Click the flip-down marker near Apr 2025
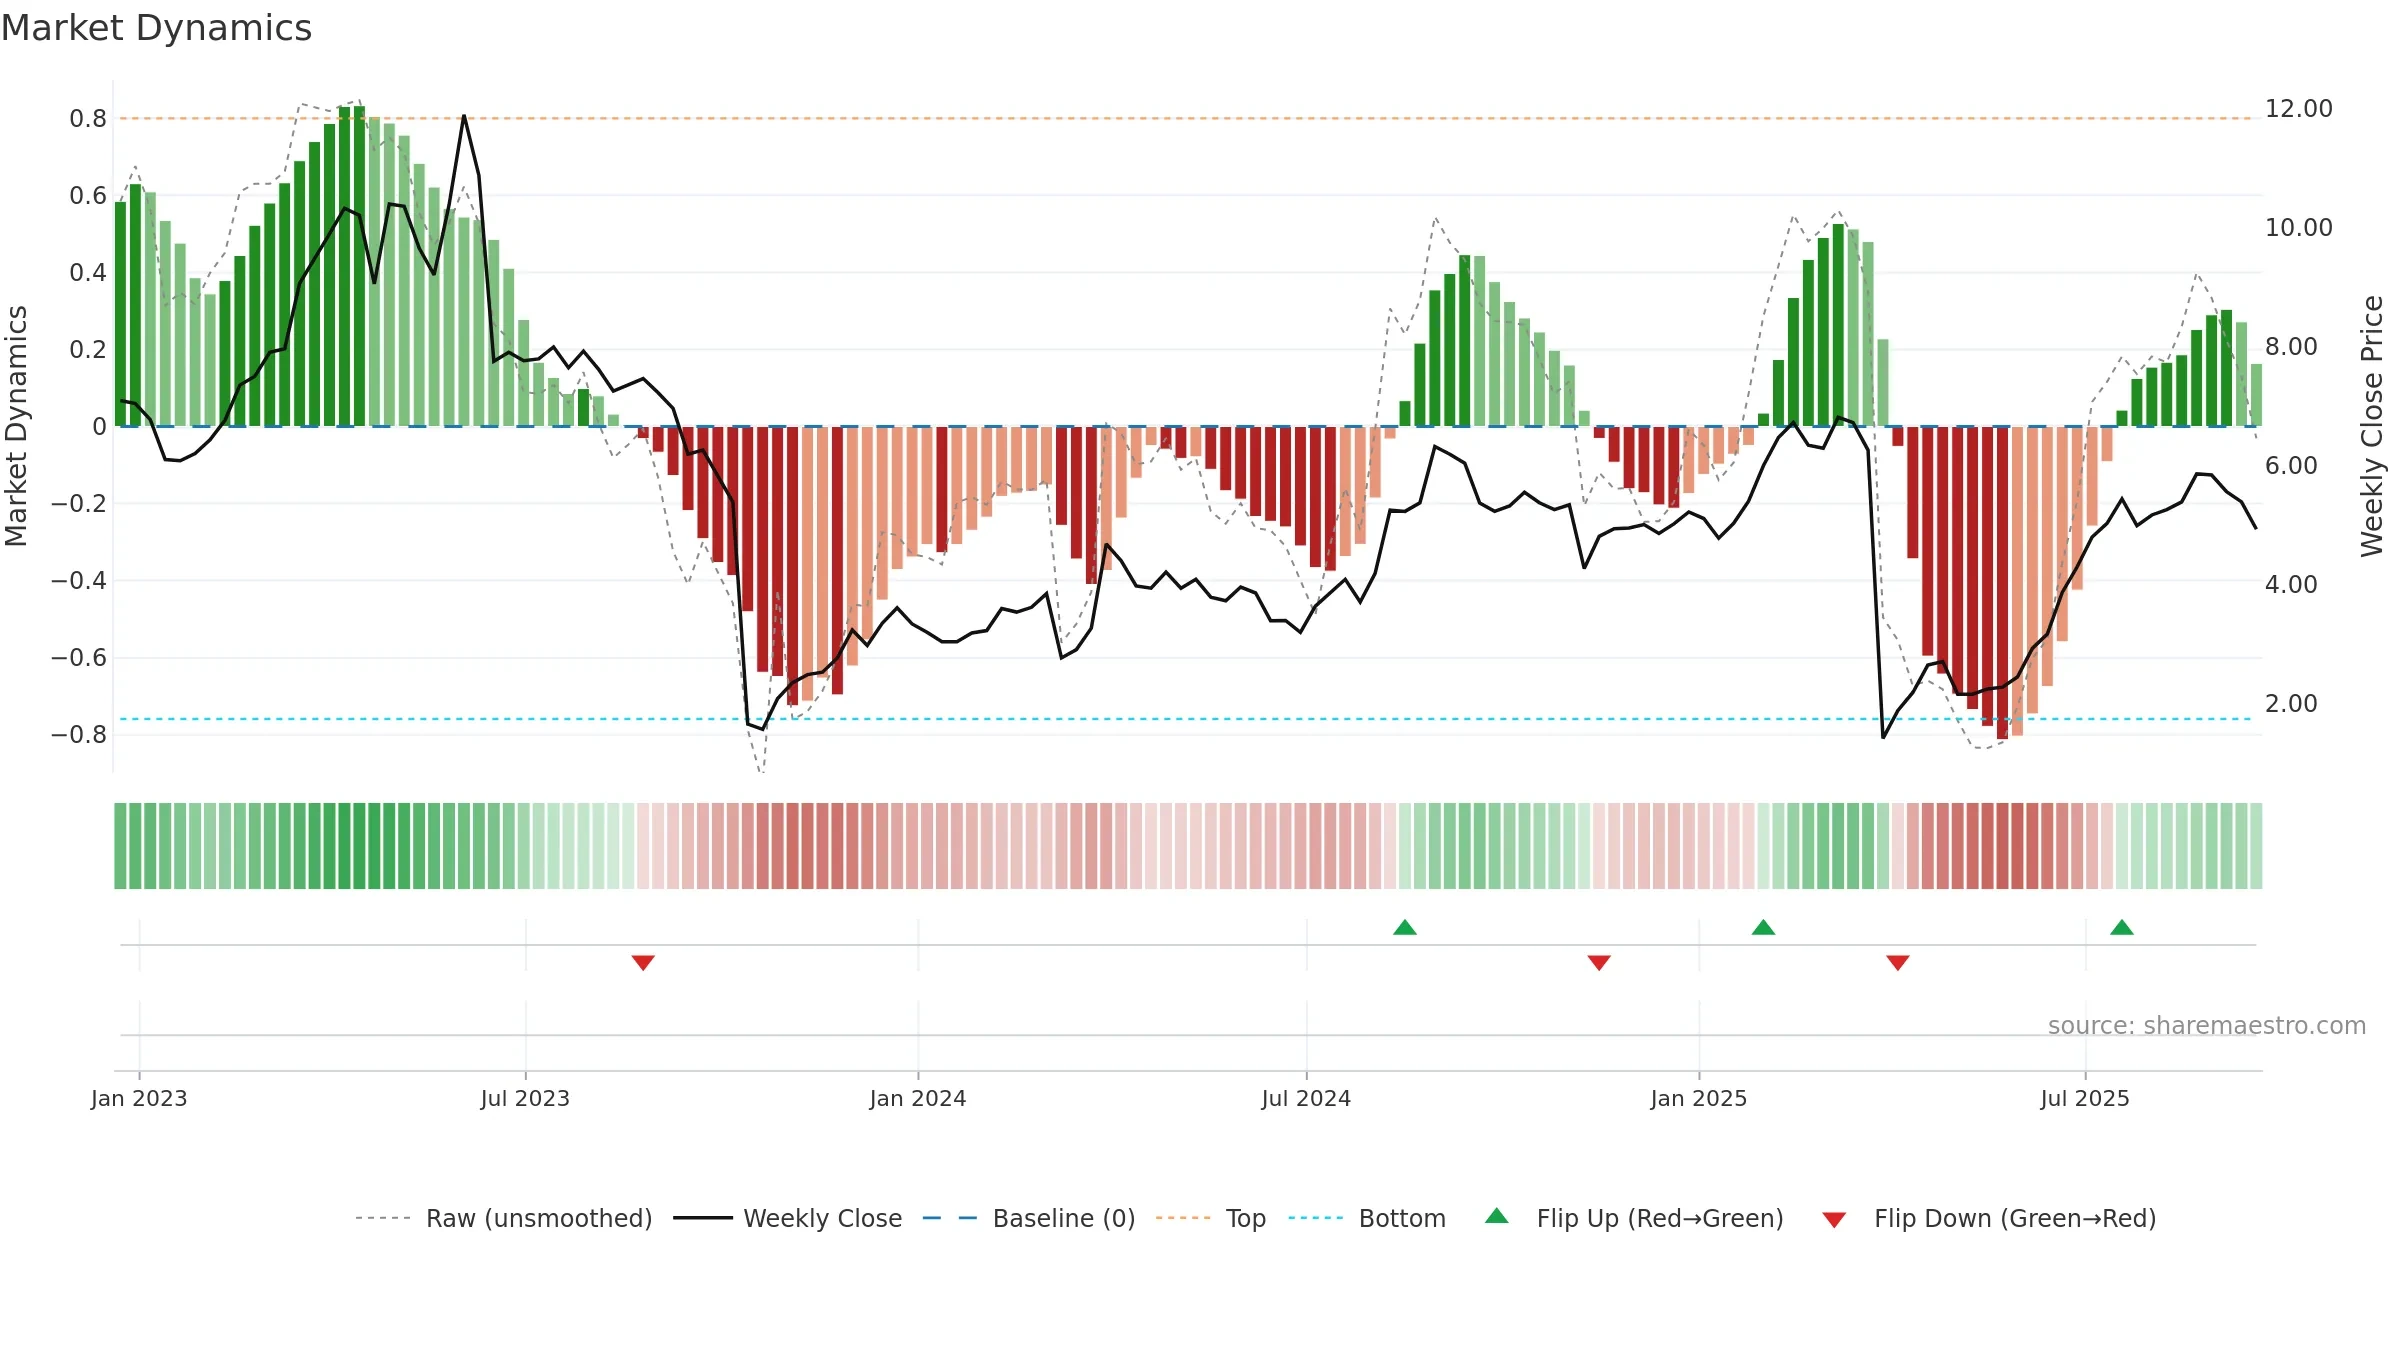Viewport: 2400px width, 1350px height. 1898,962
